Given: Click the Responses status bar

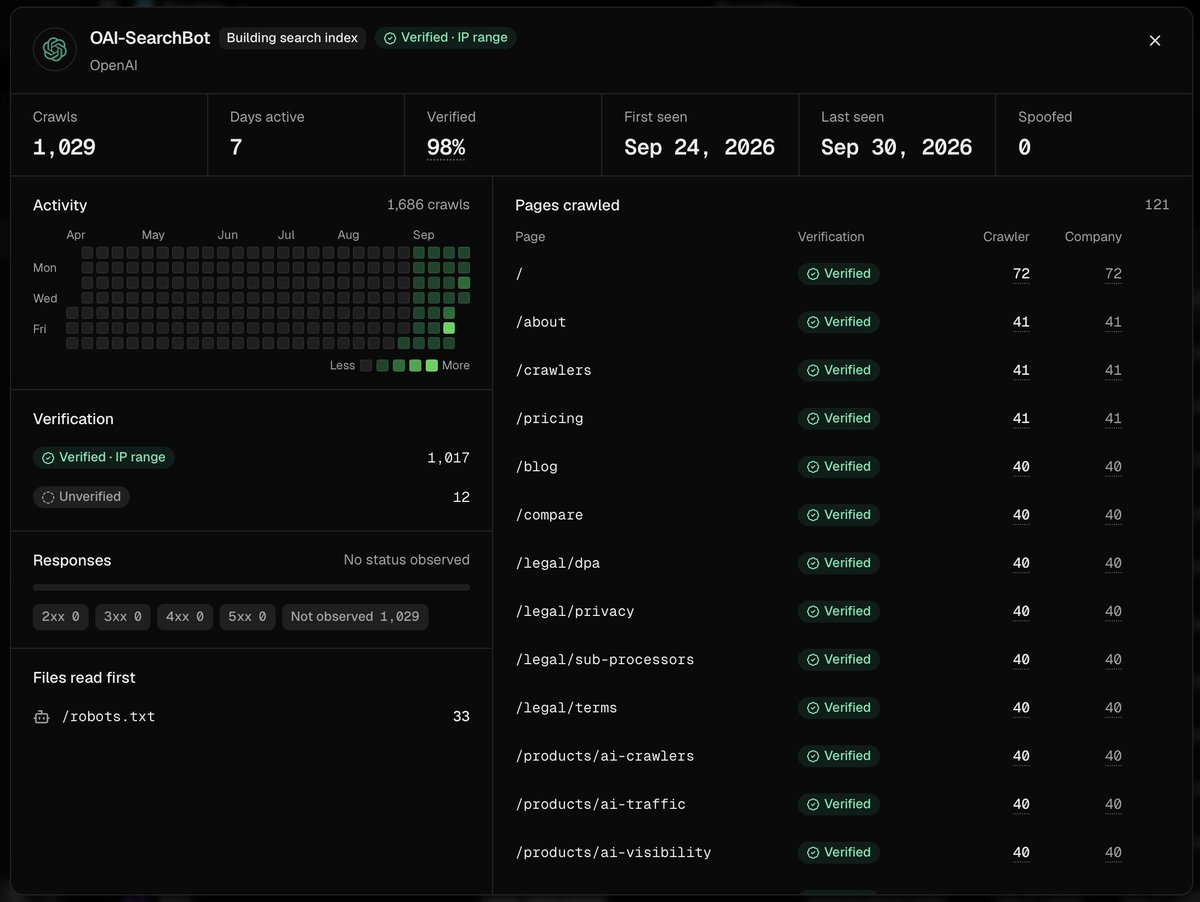Looking at the screenshot, I should click(251, 587).
